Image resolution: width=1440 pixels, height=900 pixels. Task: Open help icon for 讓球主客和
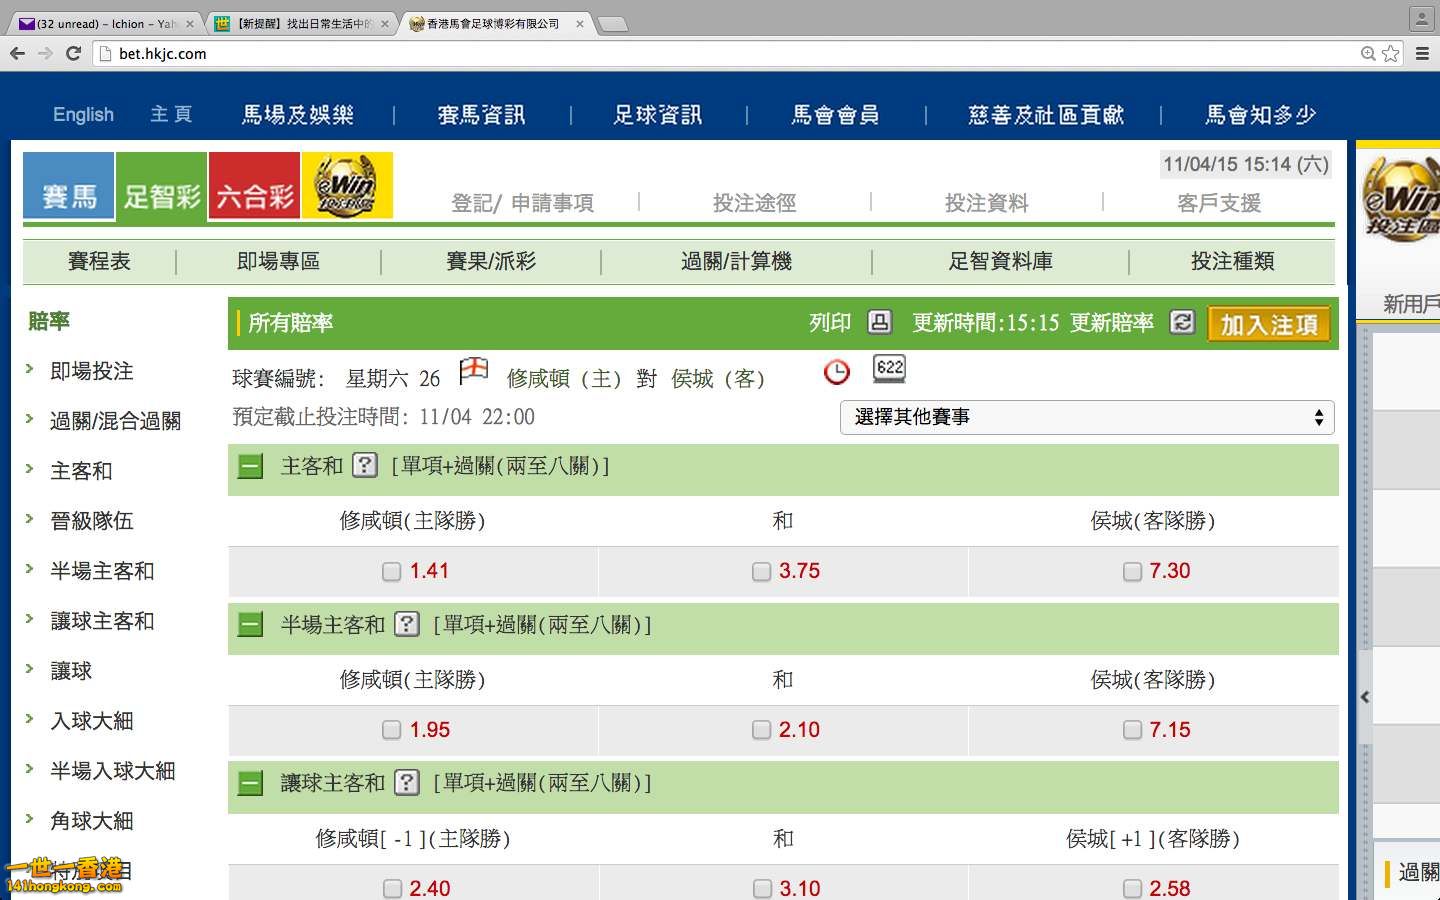click(x=406, y=782)
